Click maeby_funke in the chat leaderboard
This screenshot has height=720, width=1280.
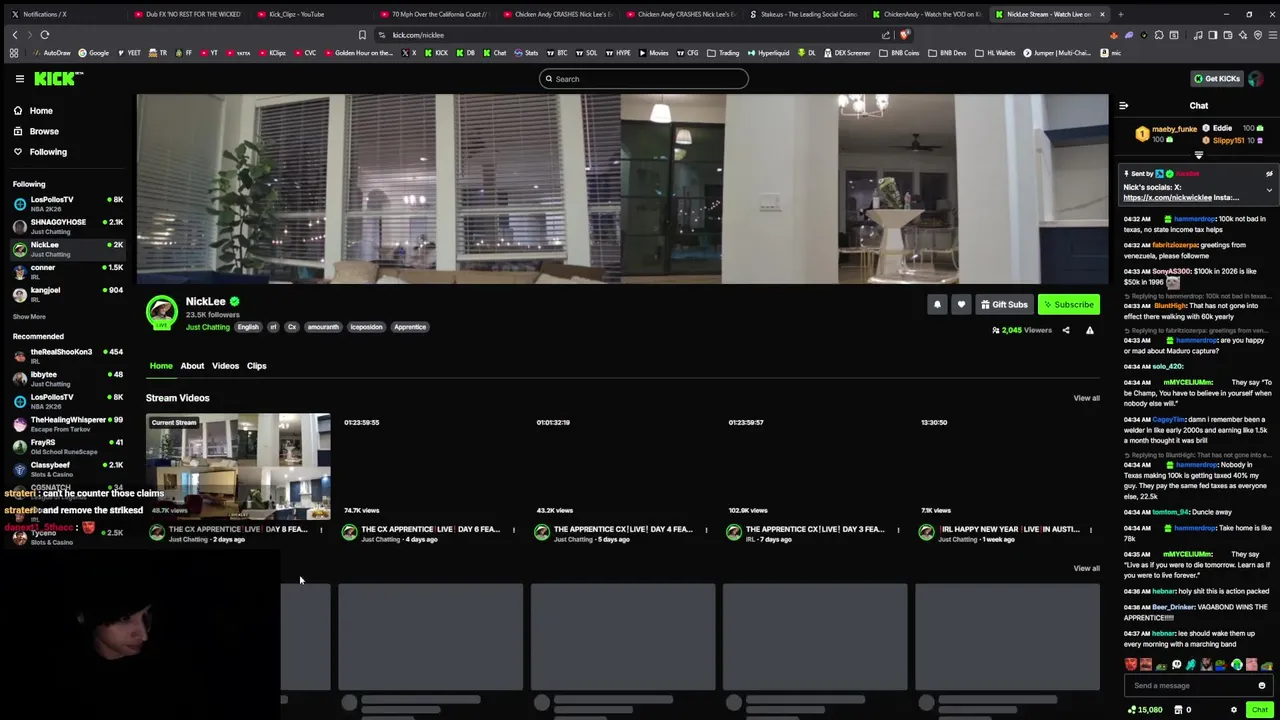point(1174,129)
